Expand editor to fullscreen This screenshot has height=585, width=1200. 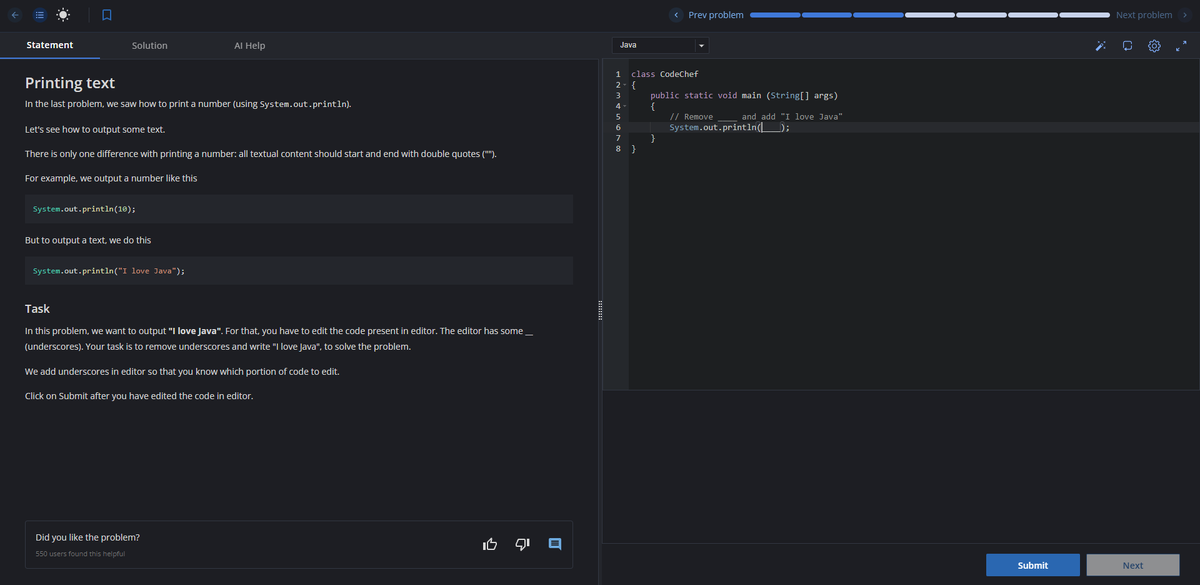coord(1181,46)
